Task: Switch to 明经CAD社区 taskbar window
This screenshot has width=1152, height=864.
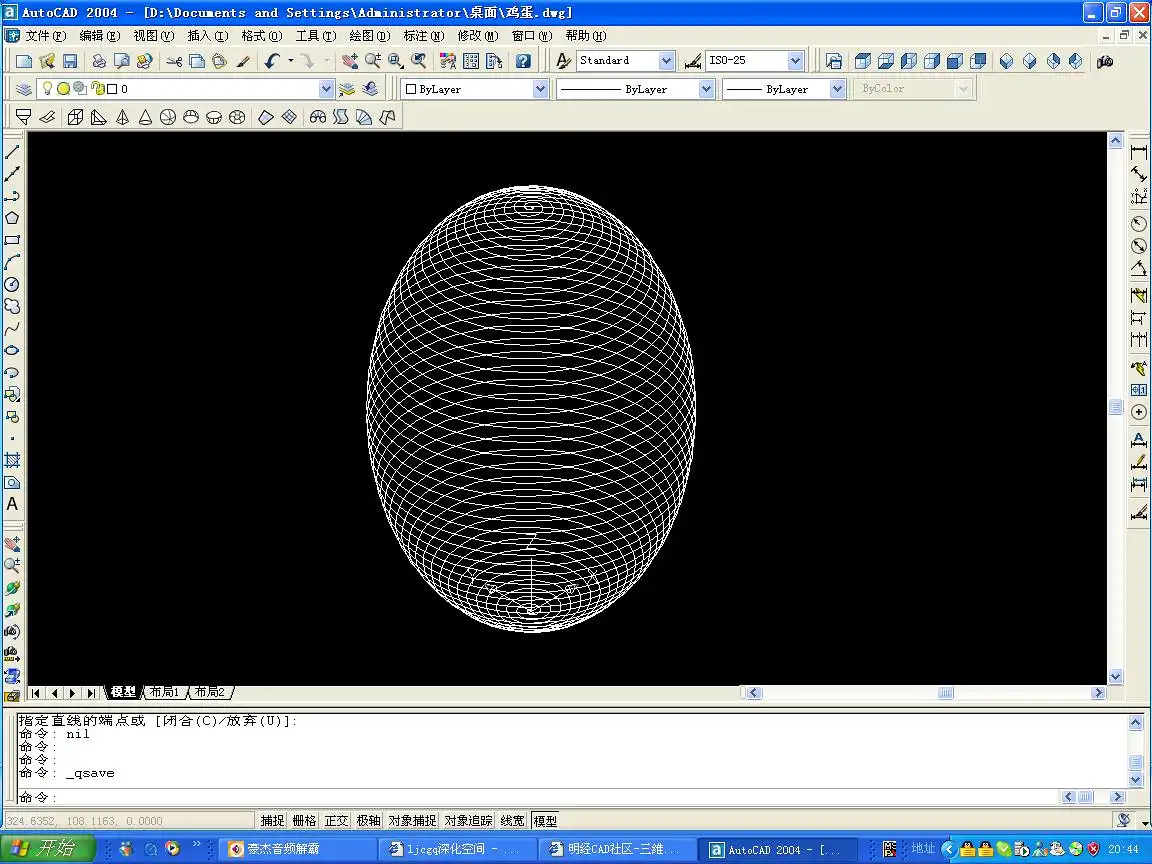Action: point(617,849)
